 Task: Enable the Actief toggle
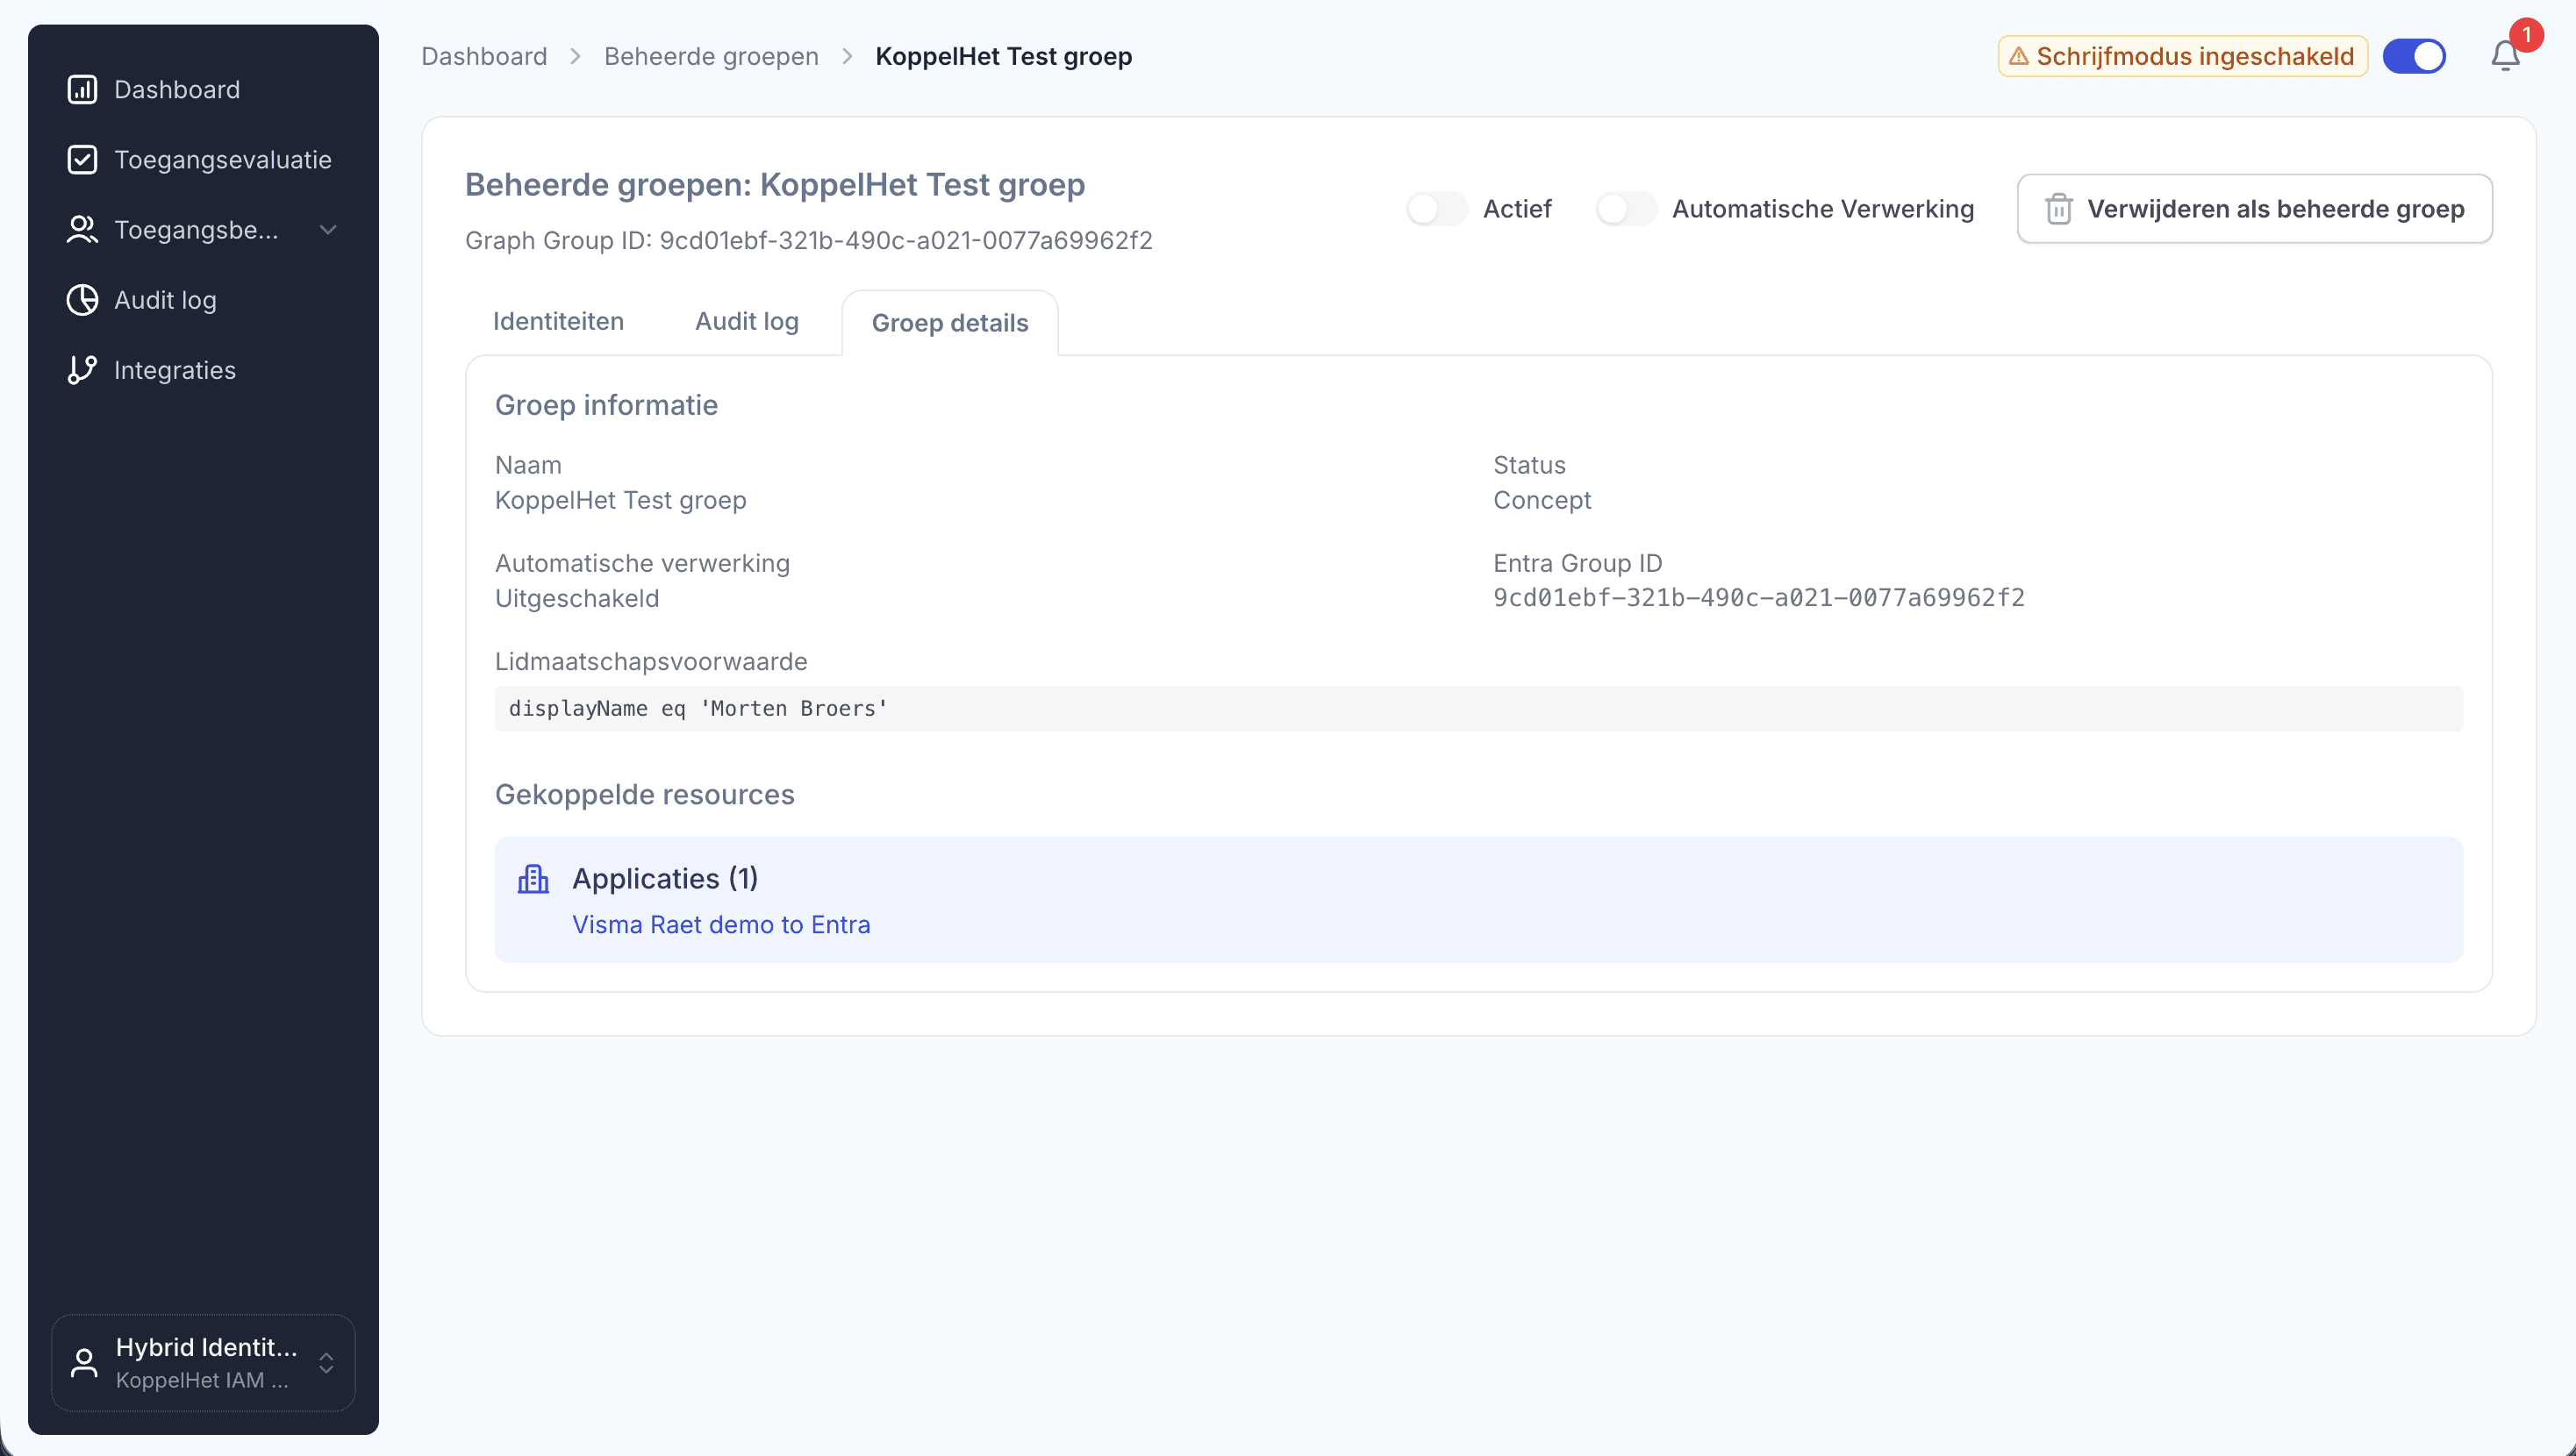point(1436,209)
